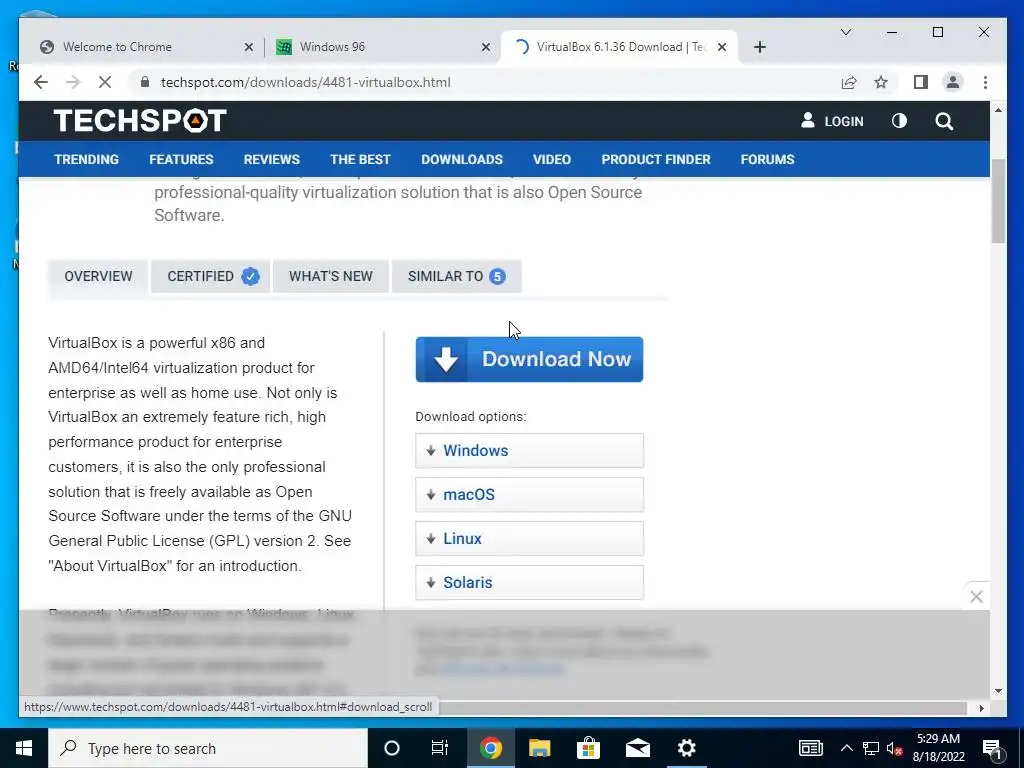Click the page vertical scrollbar thumb
Screen dimensions: 1024x768
click(998, 201)
